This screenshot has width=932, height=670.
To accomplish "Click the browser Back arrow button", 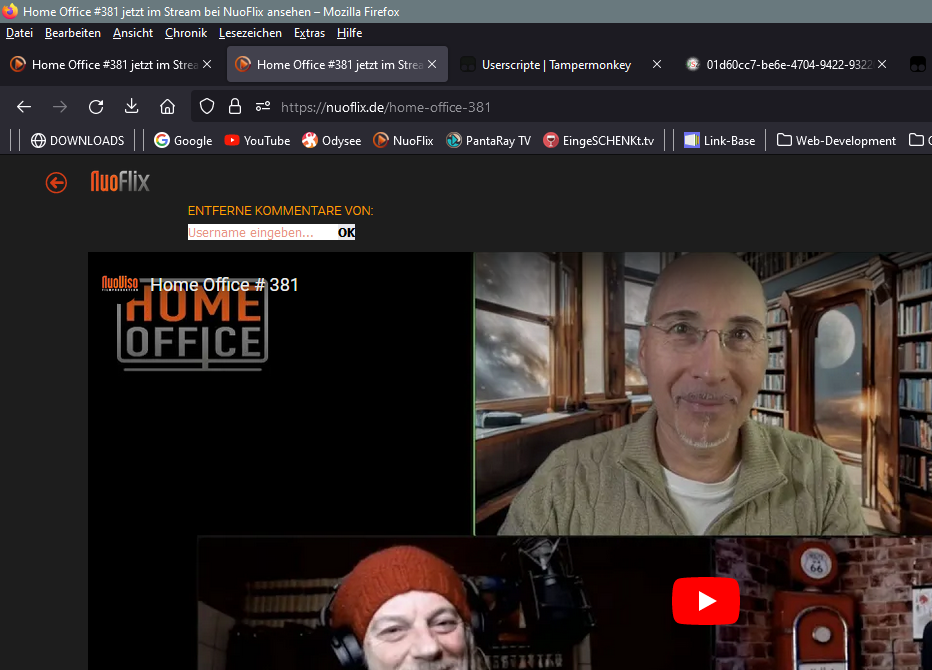I will [x=24, y=107].
